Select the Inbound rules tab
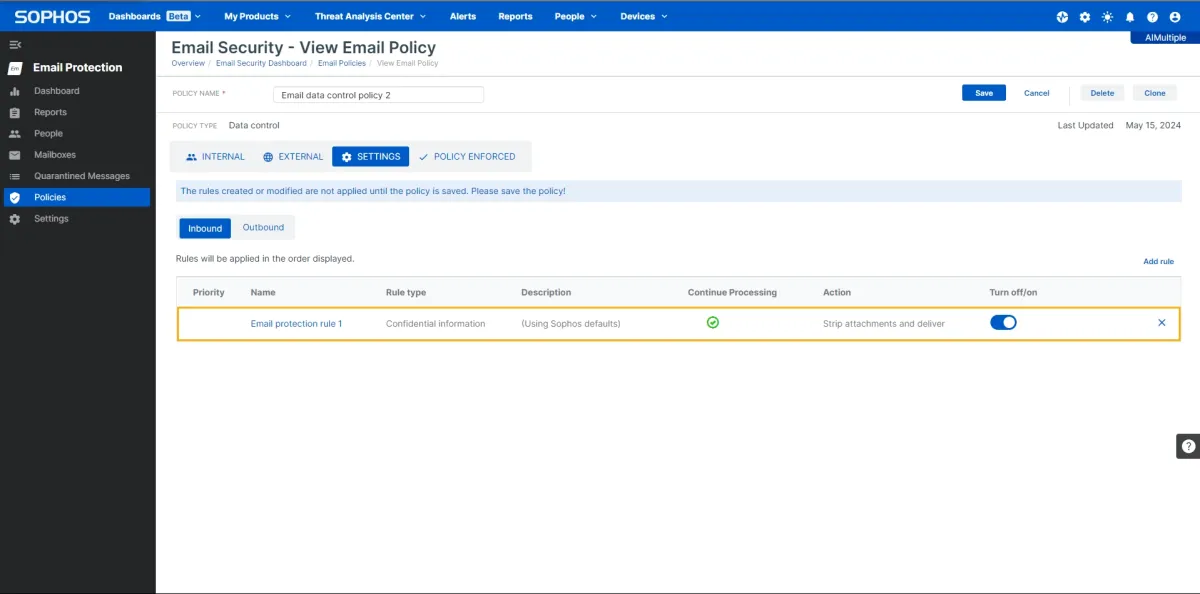This screenshot has height=594, width=1200. (x=205, y=228)
